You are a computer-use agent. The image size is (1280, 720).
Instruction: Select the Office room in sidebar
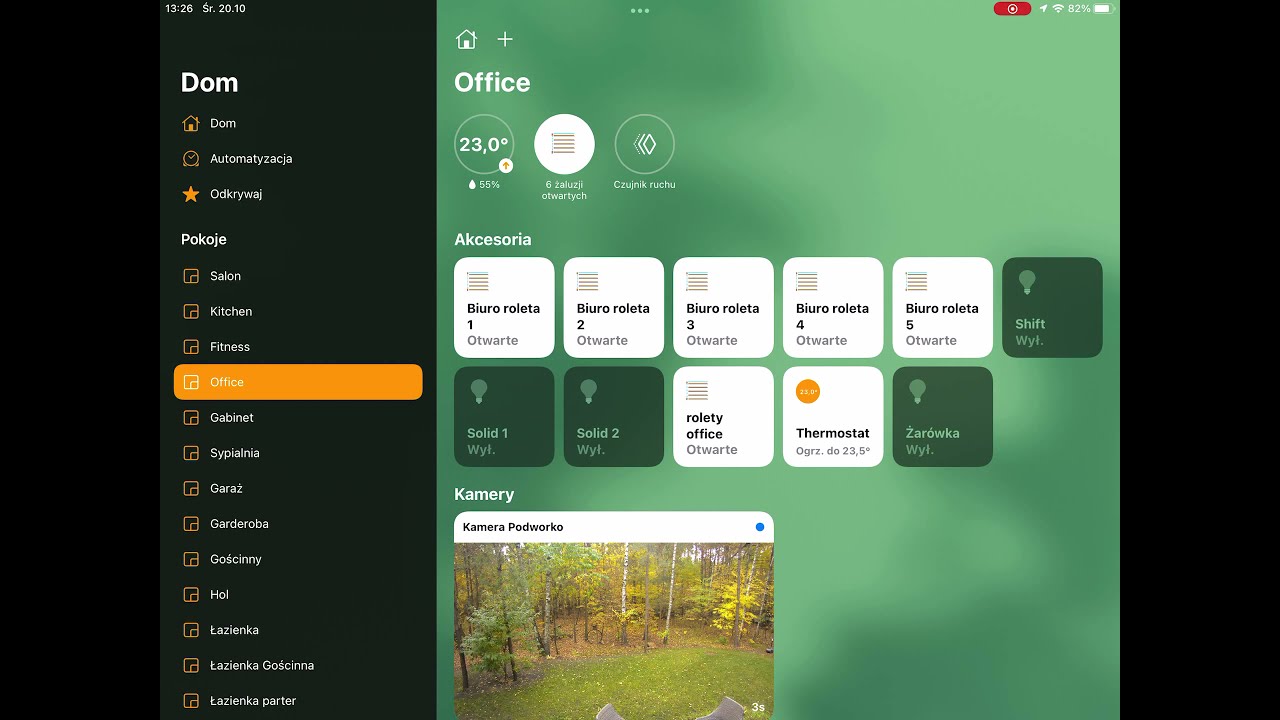pyautogui.click(x=298, y=382)
